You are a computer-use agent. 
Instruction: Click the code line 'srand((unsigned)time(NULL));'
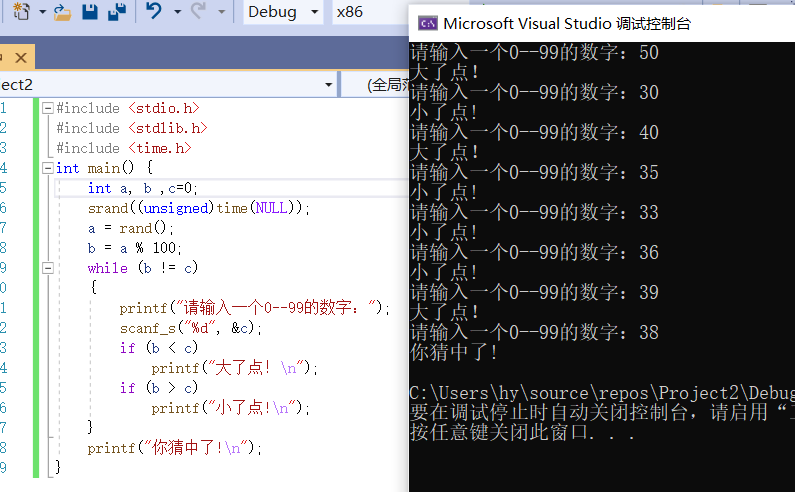198,208
